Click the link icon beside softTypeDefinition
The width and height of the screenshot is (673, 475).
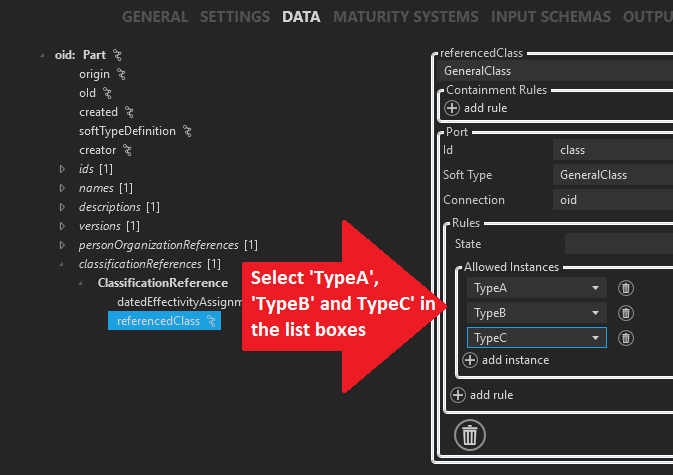[187, 131]
